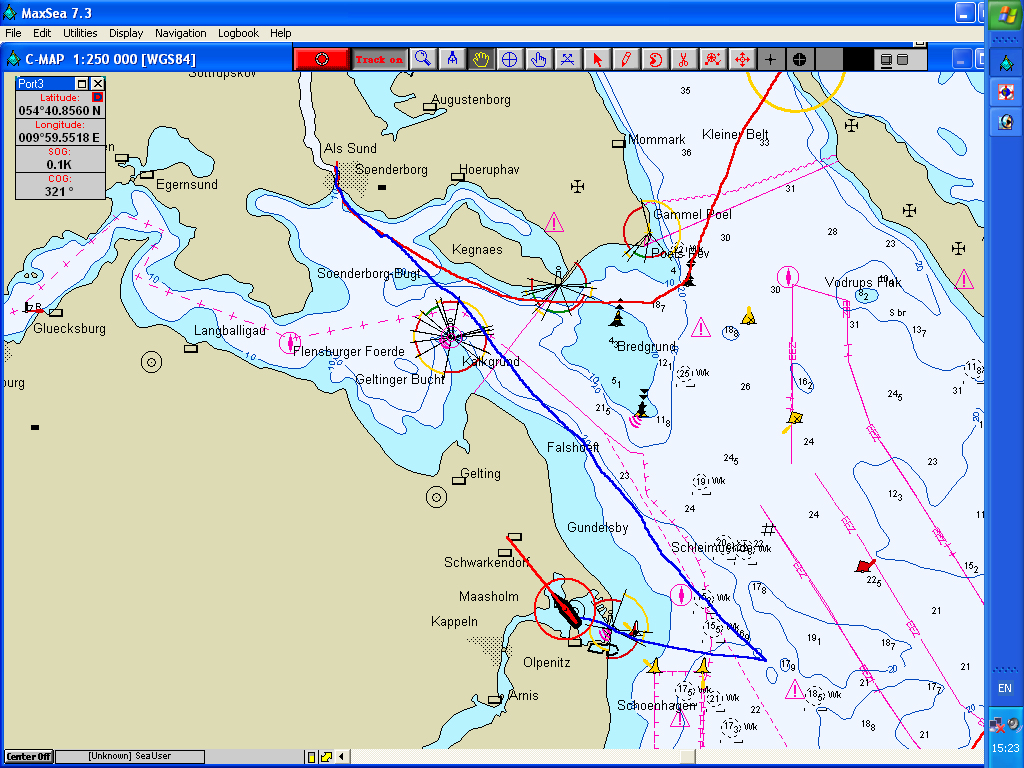Select the red arrow pointer tool

tap(597, 59)
